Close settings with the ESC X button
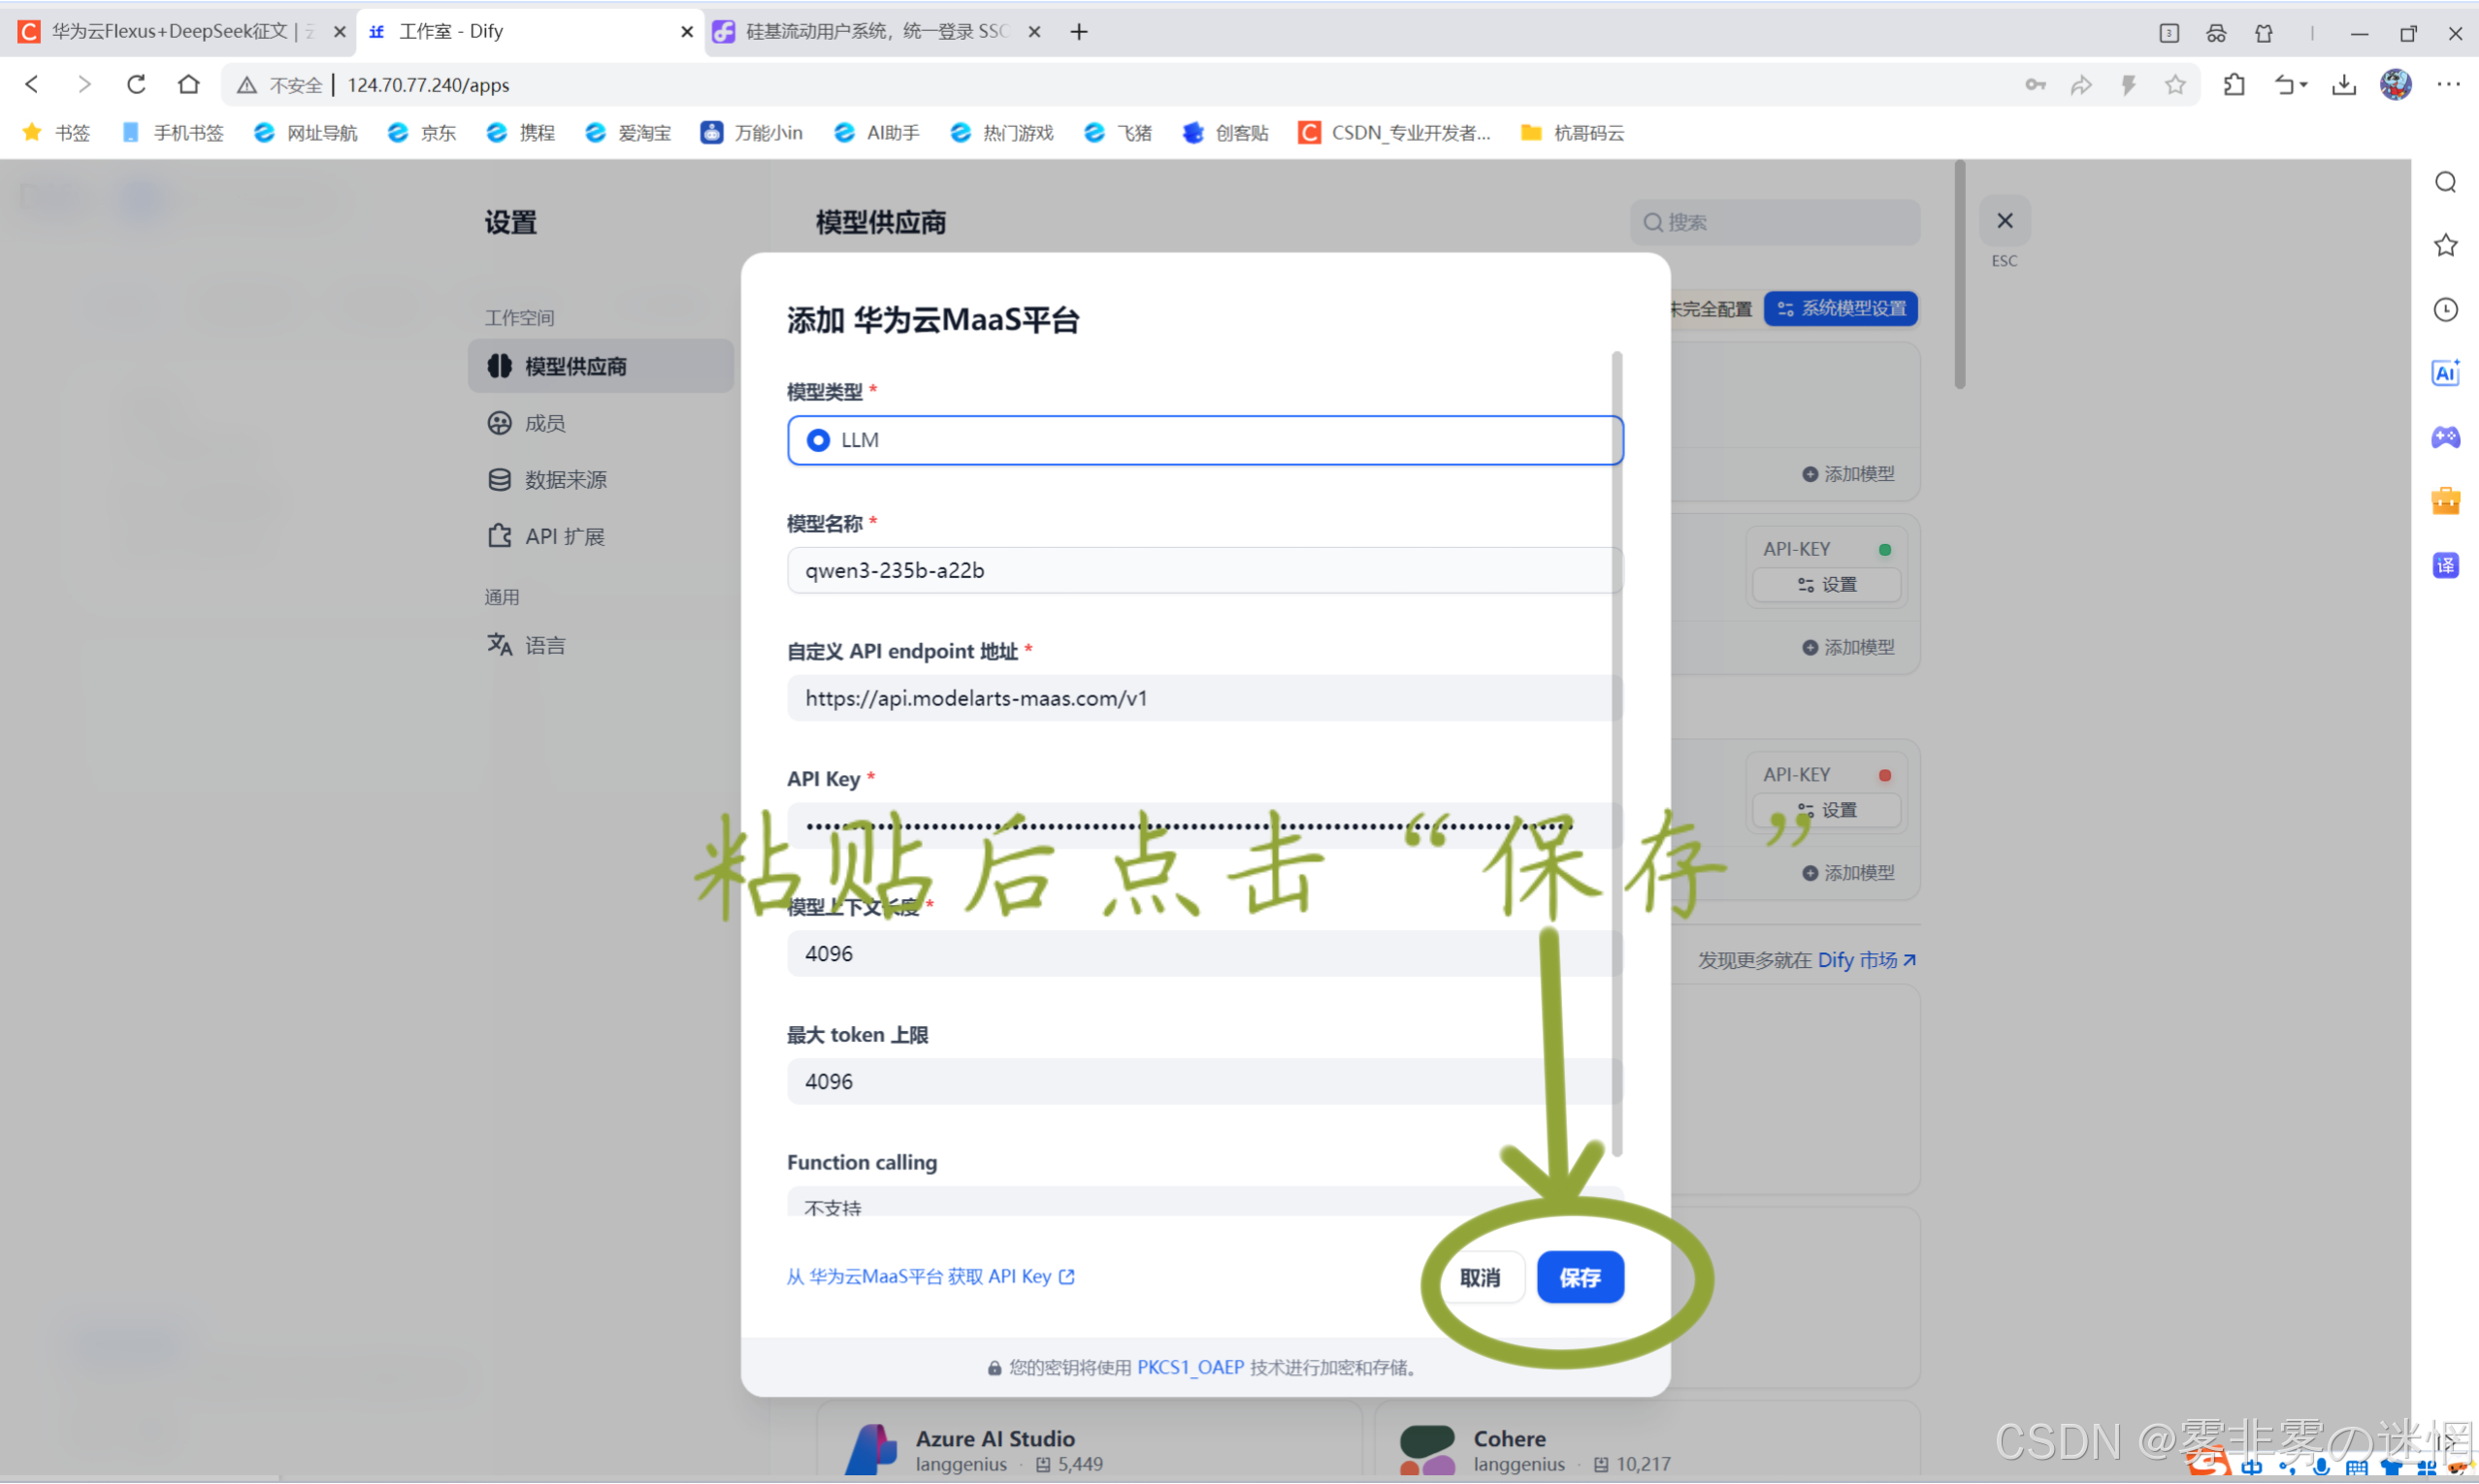 pyautogui.click(x=2004, y=221)
